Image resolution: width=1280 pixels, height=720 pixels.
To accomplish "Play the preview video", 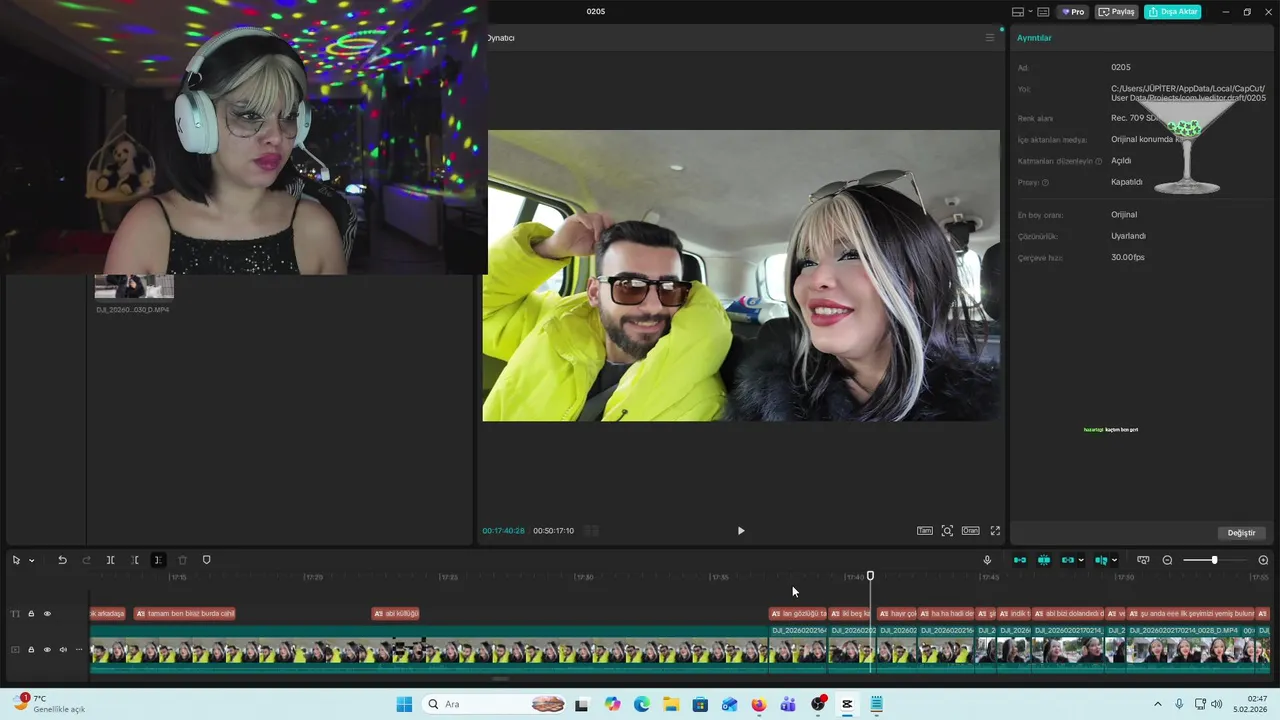I will pyautogui.click(x=741, y=531).
